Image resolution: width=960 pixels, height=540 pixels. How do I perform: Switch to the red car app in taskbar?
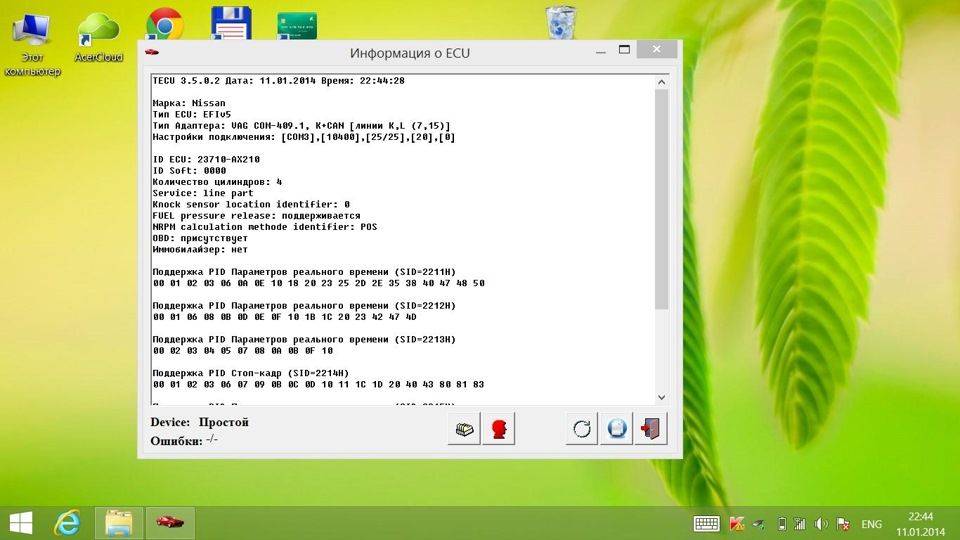[x=170, y=523]
